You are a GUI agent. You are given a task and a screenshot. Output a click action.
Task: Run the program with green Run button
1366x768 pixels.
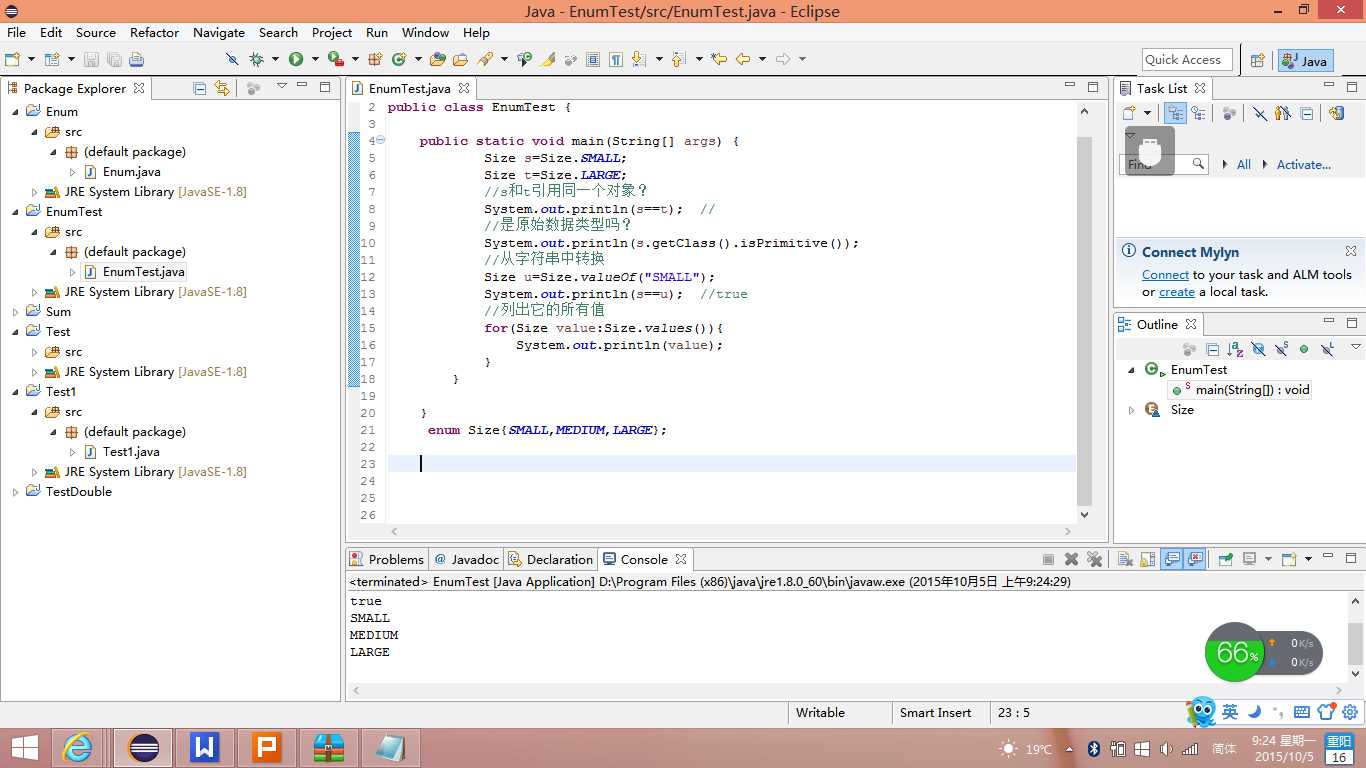296,59
